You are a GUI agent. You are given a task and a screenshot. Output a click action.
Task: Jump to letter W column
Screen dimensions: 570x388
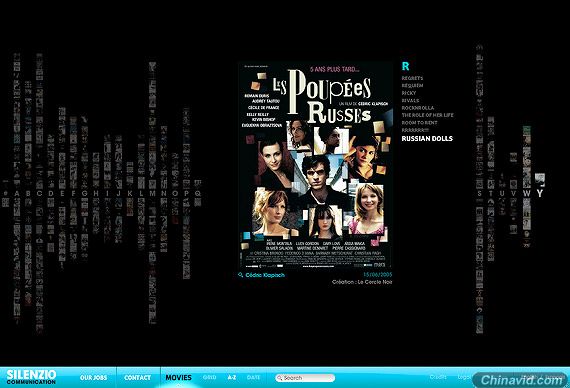click(x=526, y=194)
